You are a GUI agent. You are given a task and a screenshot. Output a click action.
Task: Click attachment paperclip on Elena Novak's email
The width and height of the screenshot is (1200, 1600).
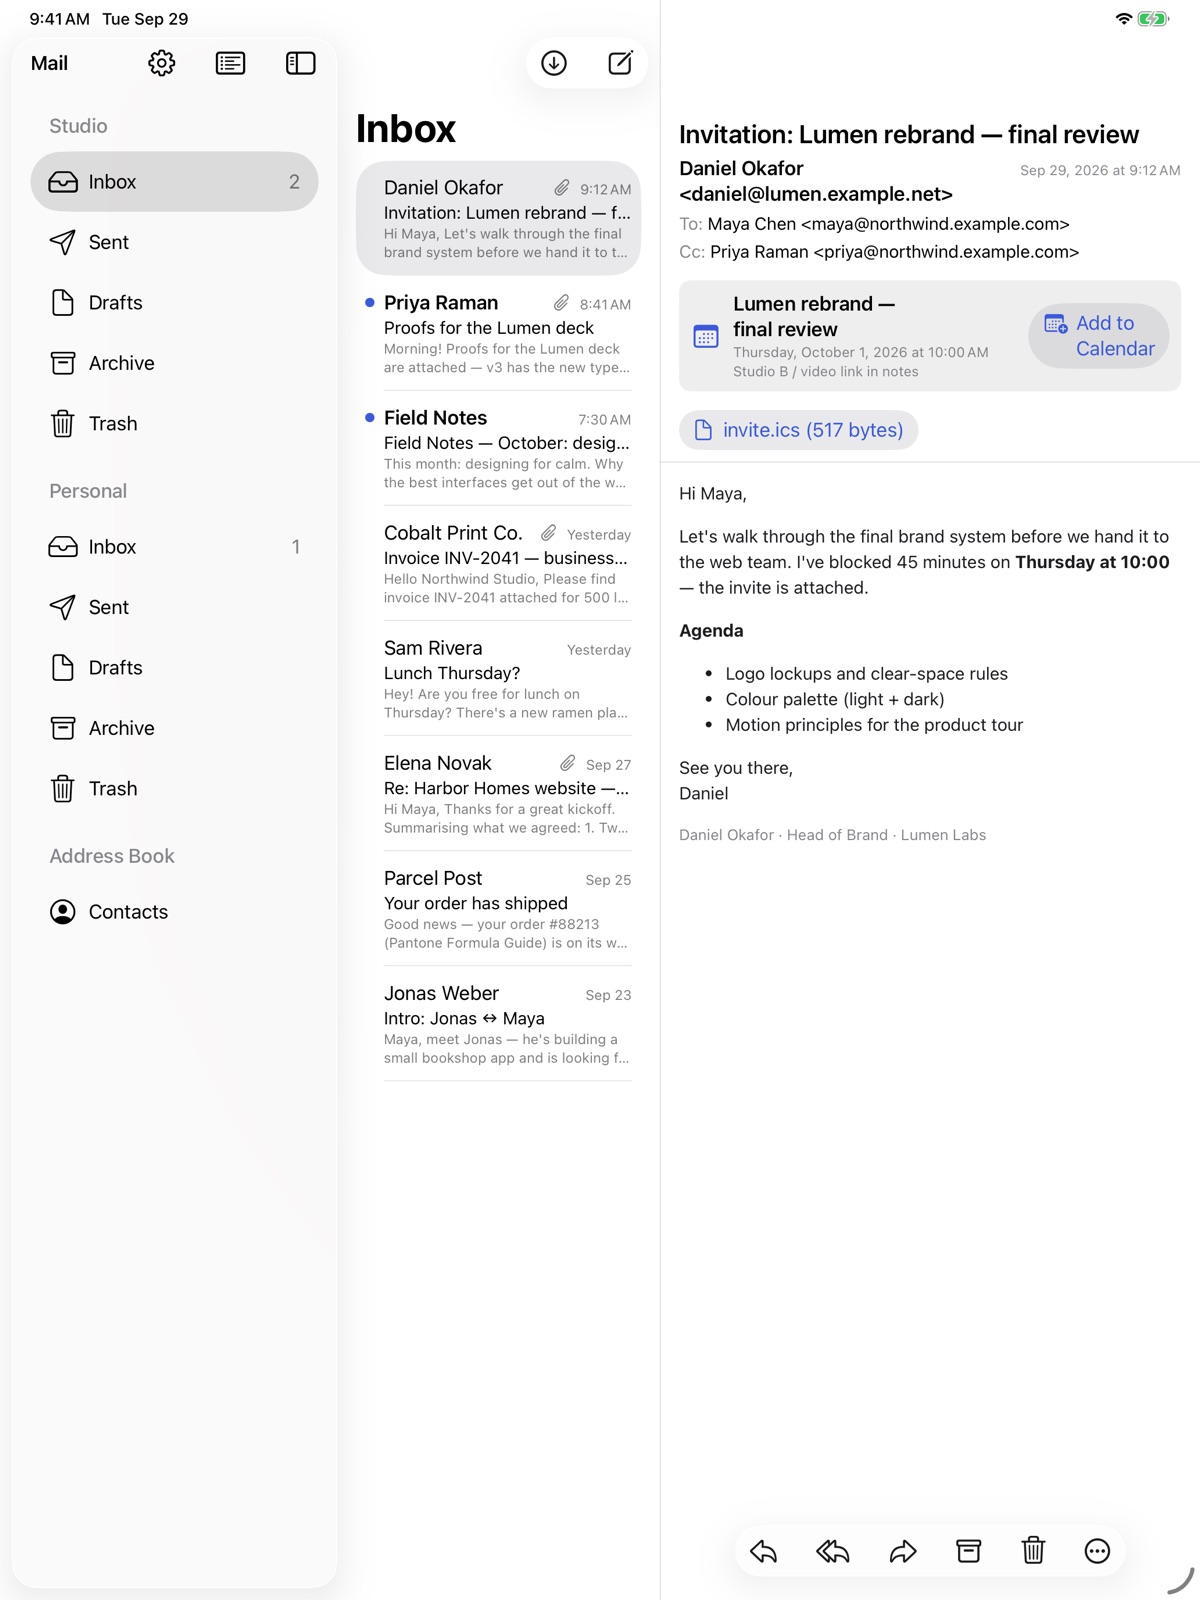click(x=567, y=763)
